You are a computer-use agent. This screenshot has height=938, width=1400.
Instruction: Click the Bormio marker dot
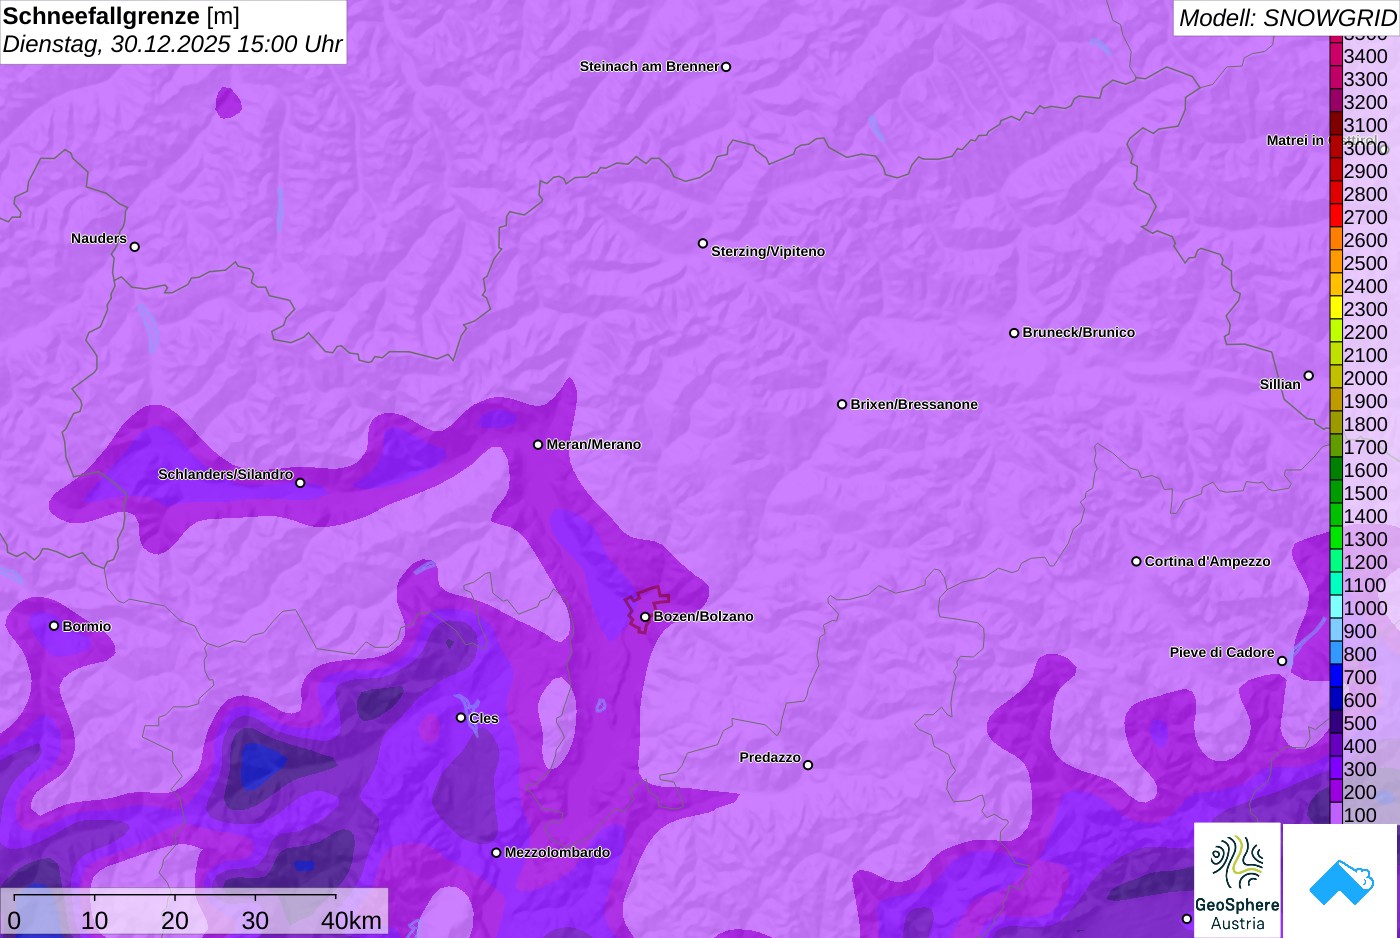click(x=54, y=626)
